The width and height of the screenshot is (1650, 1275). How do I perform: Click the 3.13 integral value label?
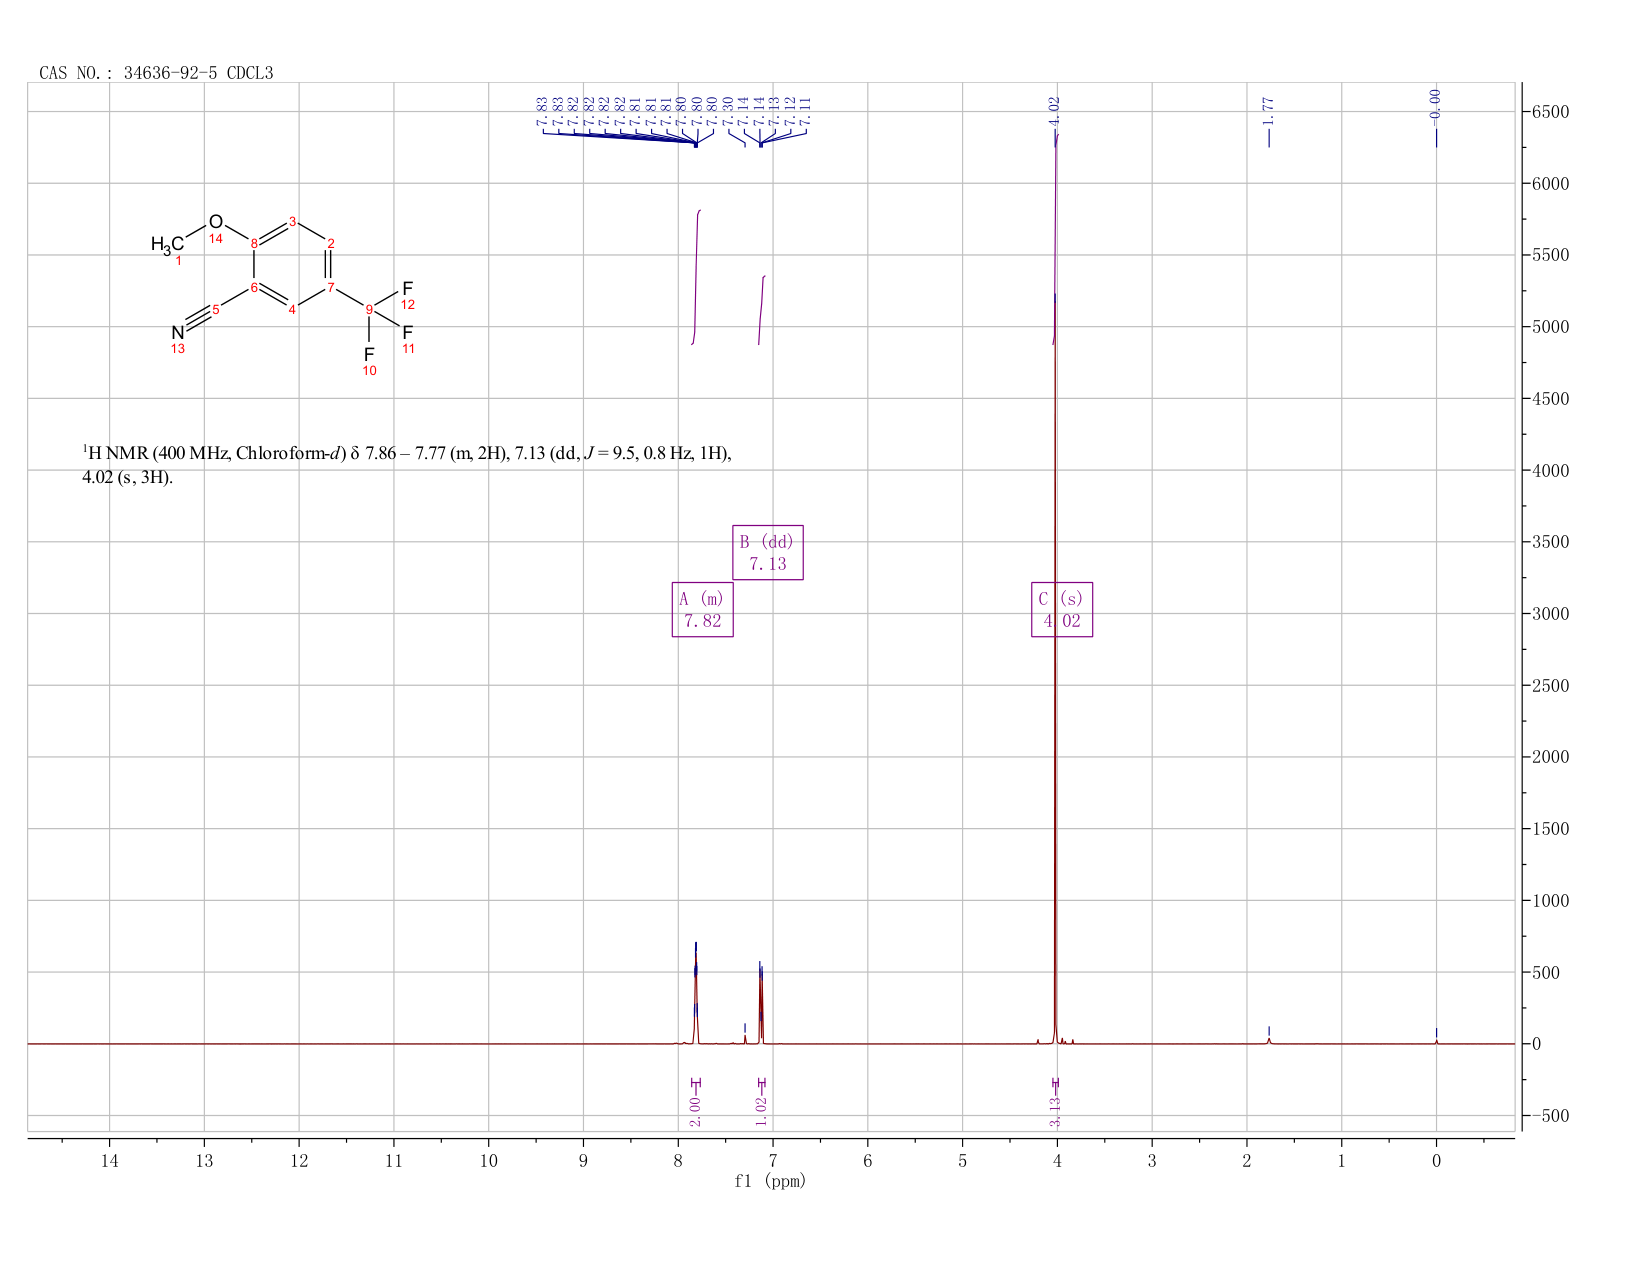click(x=1055, y=1111)
